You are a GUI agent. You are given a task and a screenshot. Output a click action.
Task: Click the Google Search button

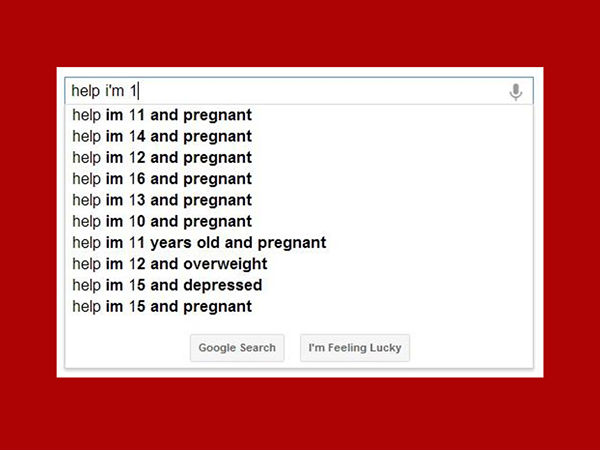237,348
